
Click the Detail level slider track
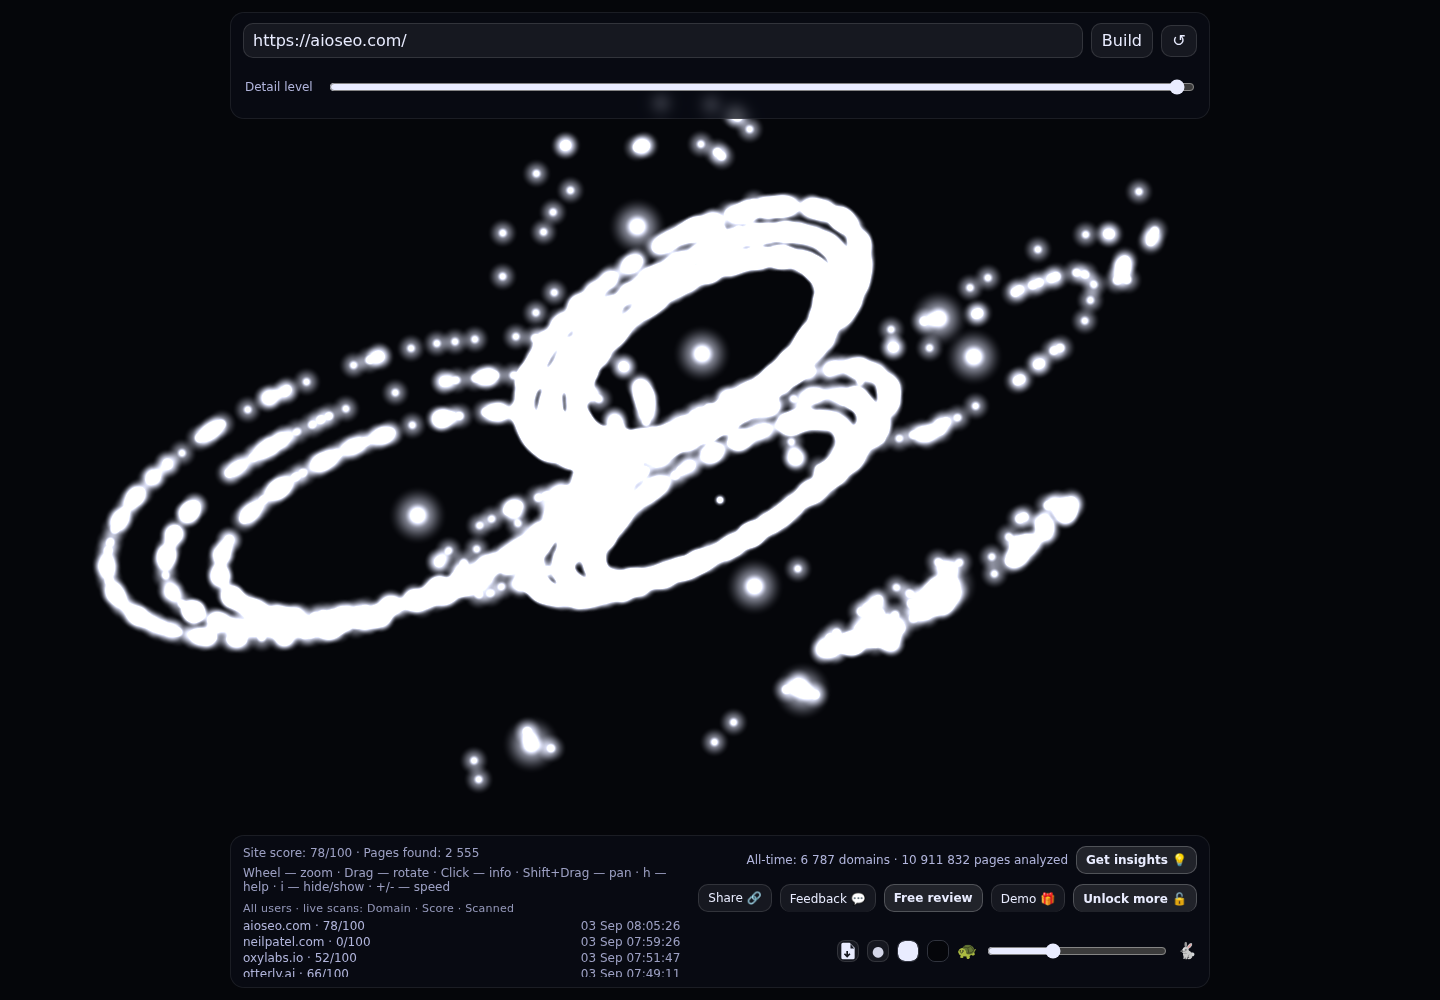pos(762,87)
